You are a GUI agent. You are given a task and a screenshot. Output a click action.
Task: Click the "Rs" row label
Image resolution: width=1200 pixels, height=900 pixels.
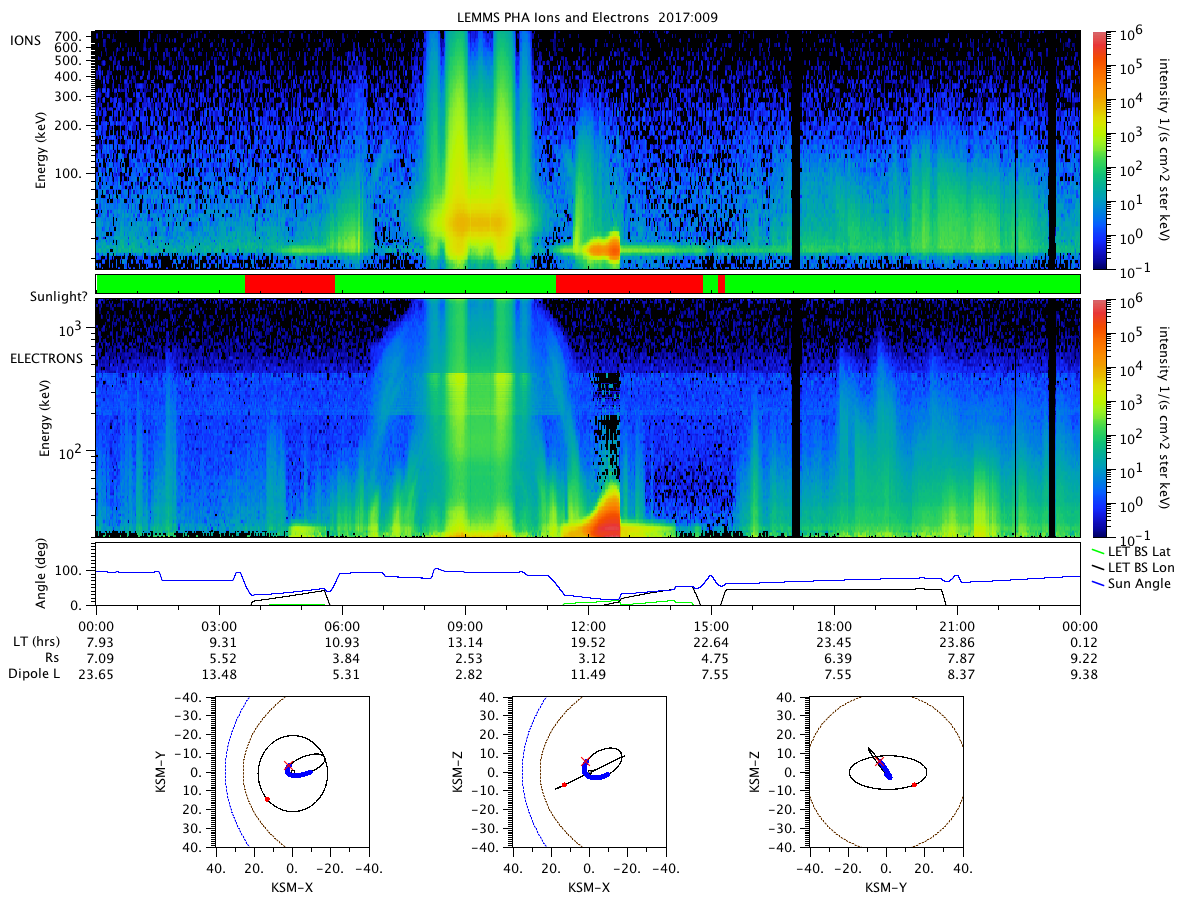[54, 658]
